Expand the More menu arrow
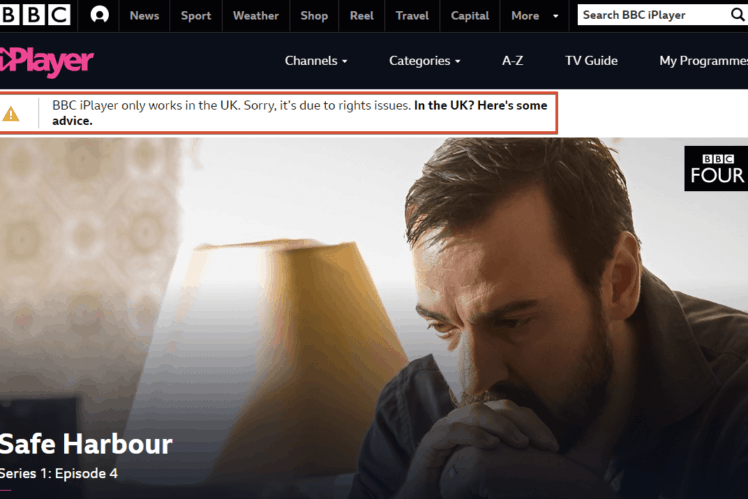The image size is (748, 499). point(555,16)
